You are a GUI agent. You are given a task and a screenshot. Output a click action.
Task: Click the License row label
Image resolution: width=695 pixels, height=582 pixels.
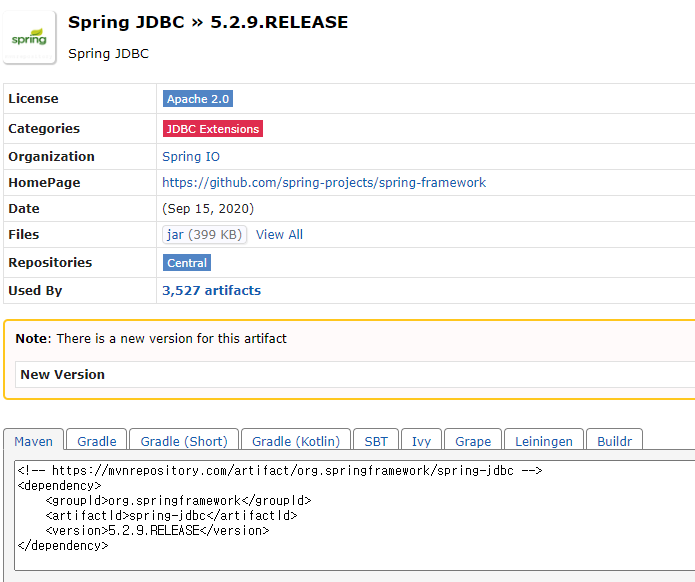tap(33, 98)
